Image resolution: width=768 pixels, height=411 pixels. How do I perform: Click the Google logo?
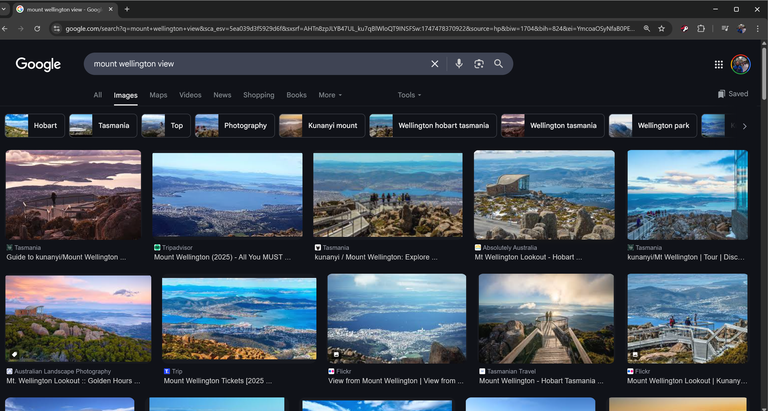38,64
